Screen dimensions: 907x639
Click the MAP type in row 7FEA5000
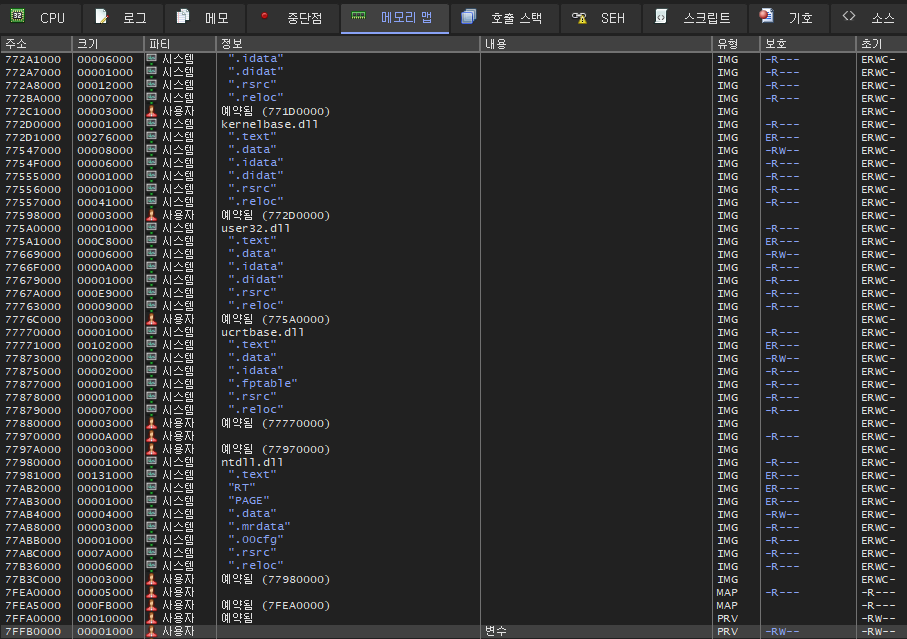point(727,605)
